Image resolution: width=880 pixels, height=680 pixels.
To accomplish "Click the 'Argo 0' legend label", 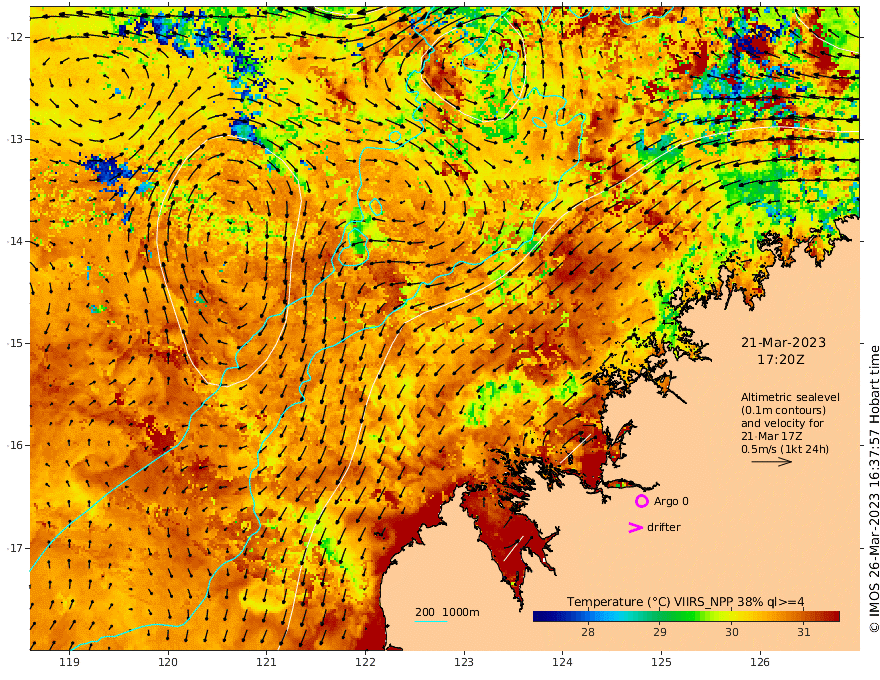I will (671, 501).
